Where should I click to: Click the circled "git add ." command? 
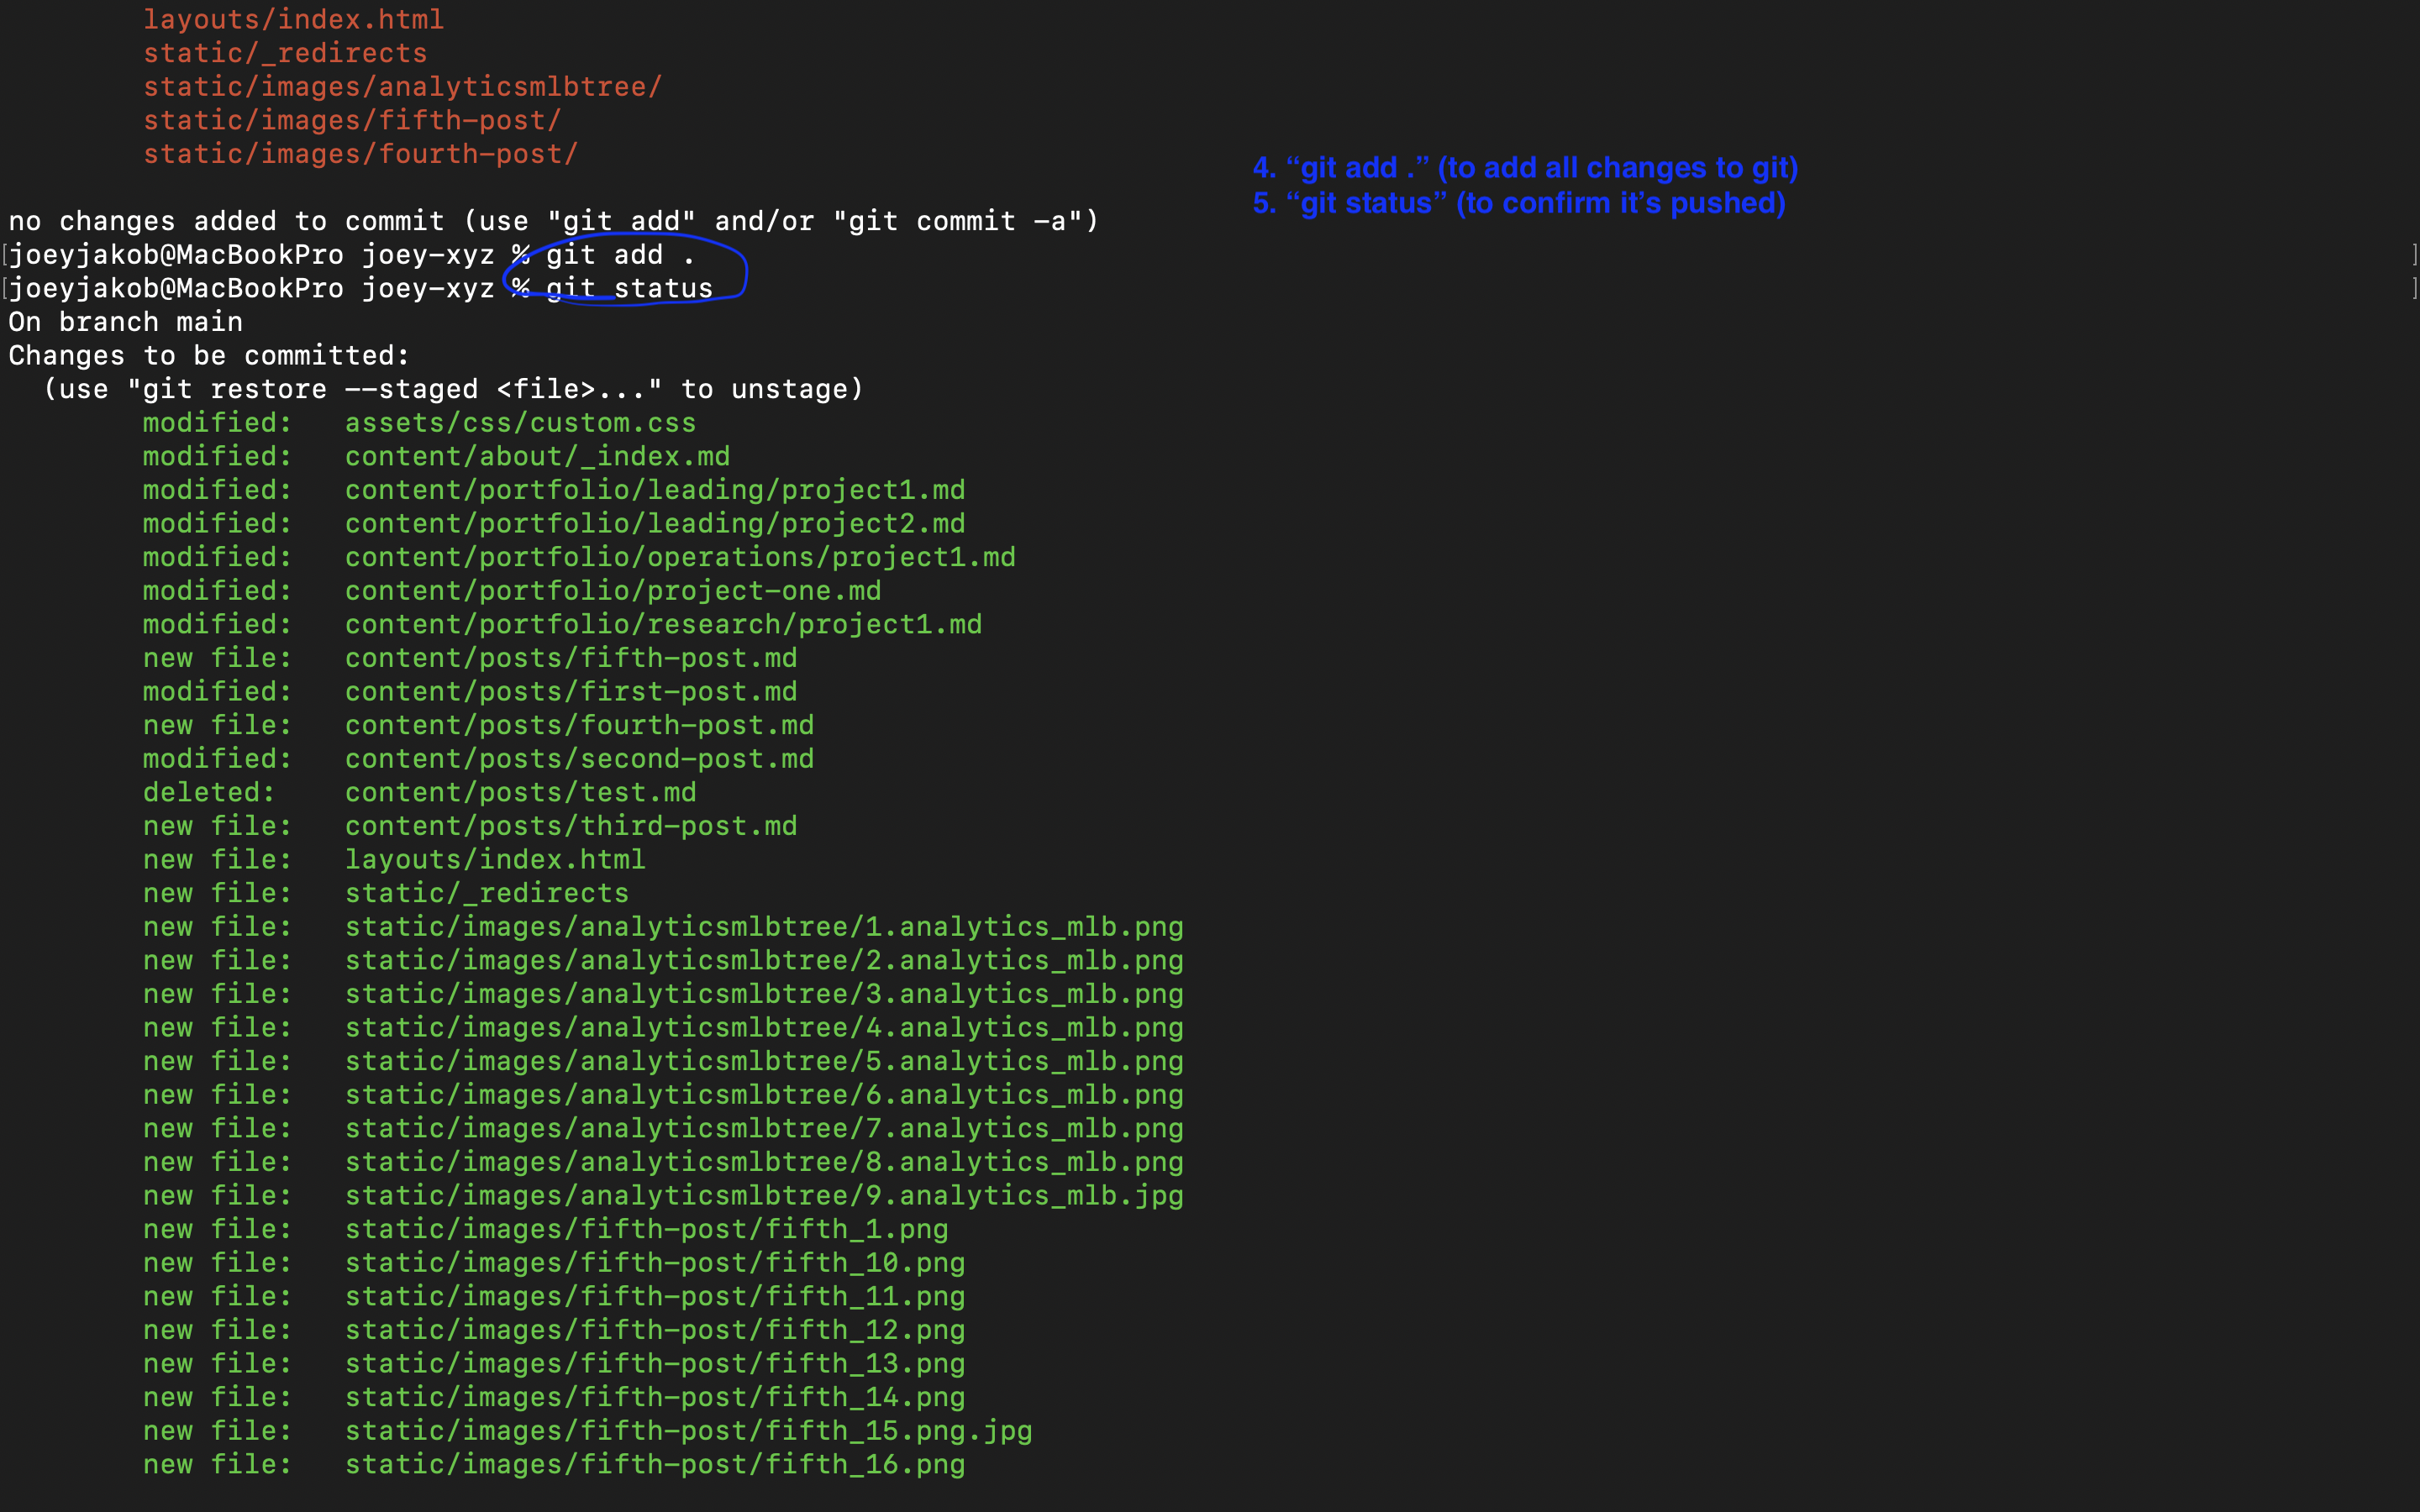(619, 255)
